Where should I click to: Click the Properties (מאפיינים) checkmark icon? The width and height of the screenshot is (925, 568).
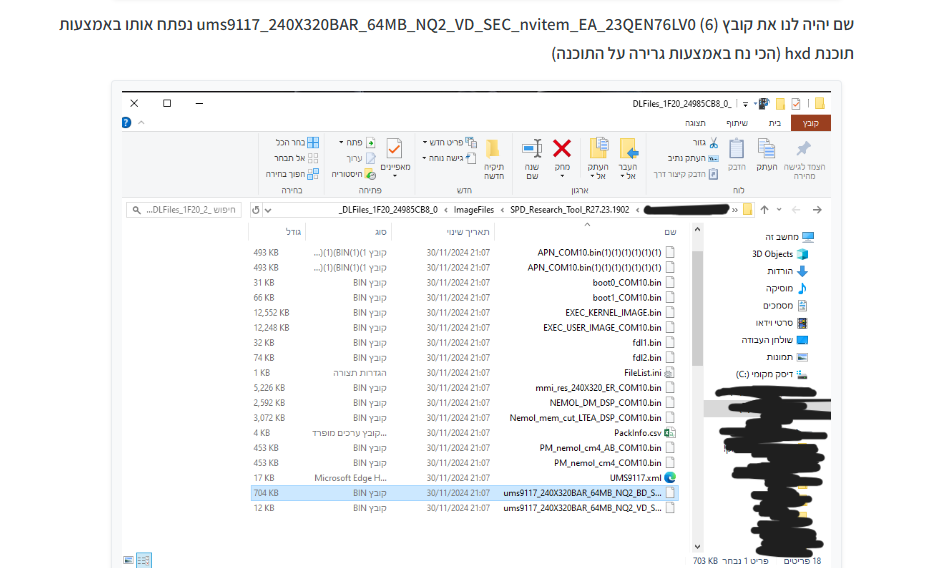tap(394, 148)
